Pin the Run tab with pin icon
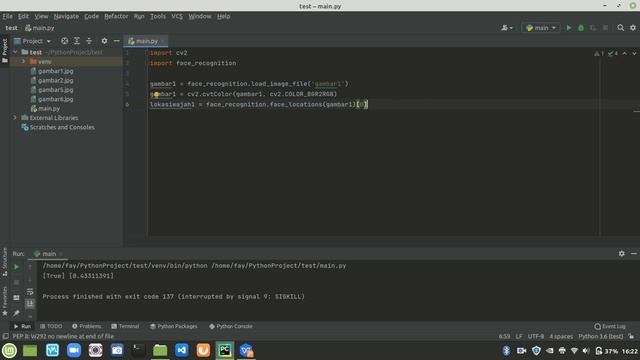The height and width of the screenshot is (360, 640). pos(16,313)
